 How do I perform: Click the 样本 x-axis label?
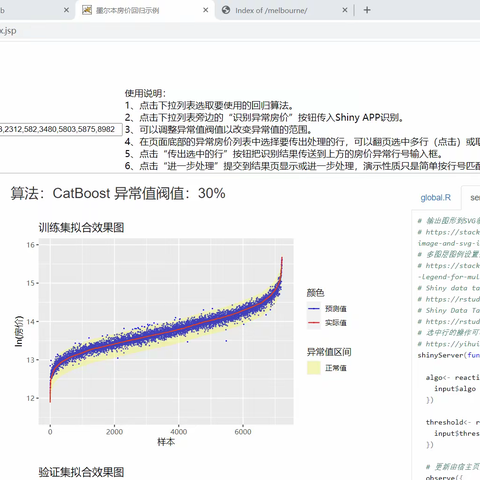point(166,442)
